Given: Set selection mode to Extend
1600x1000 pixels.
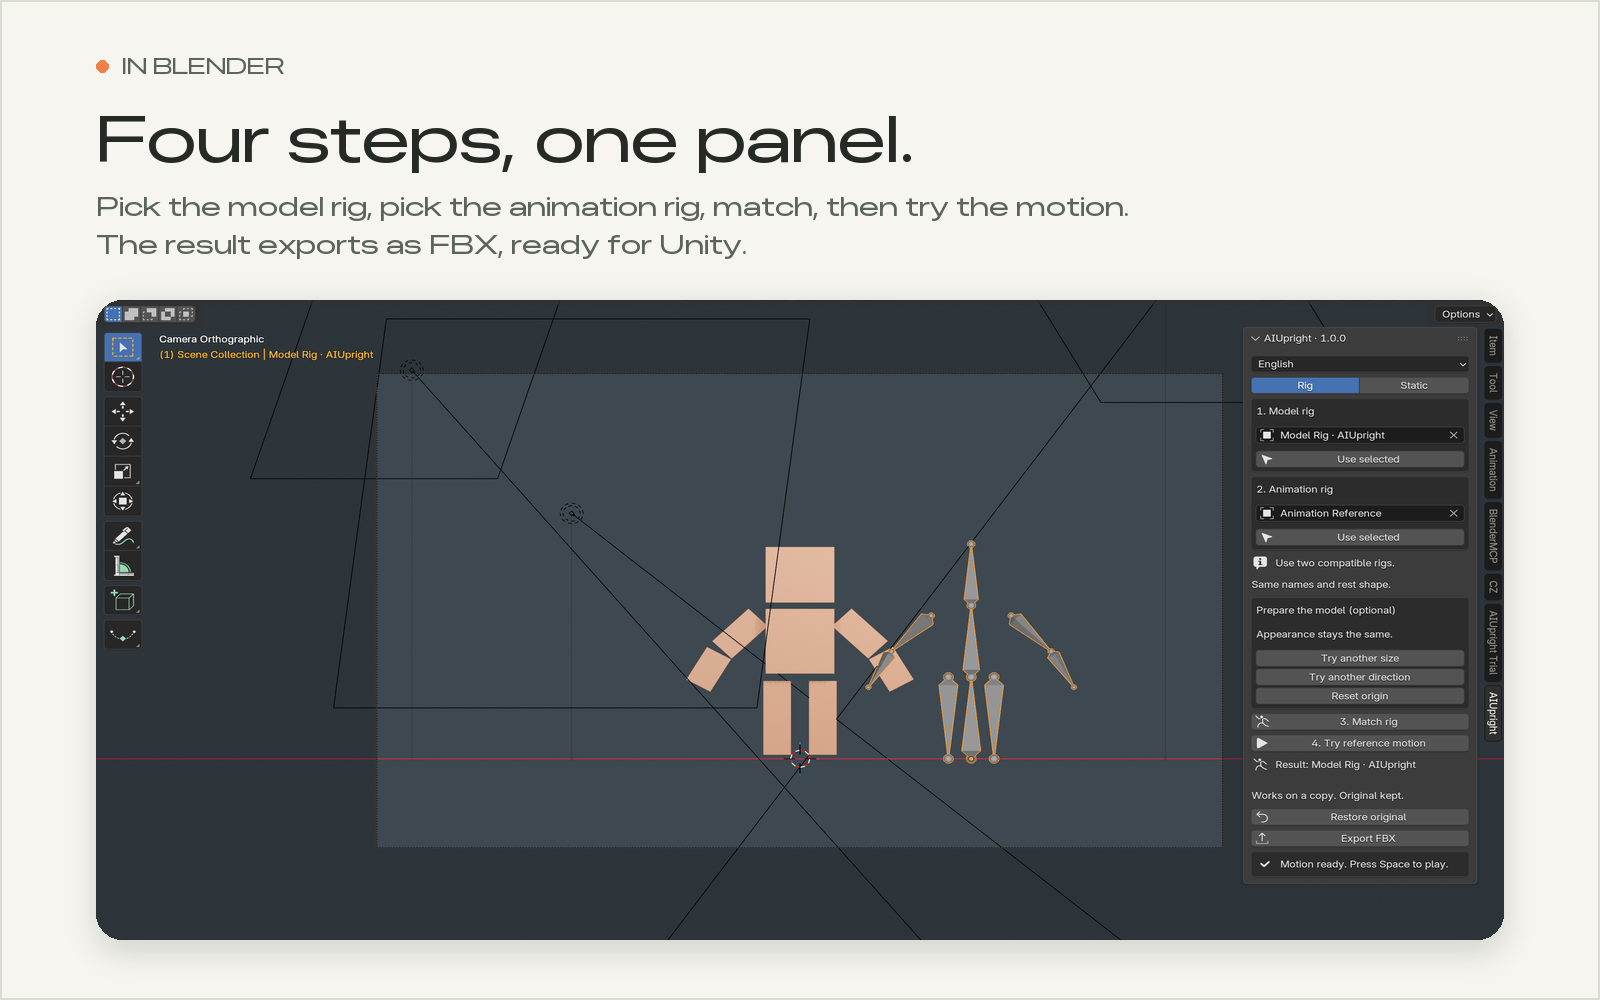Looking at the screenshot, I should coord(131,314).
